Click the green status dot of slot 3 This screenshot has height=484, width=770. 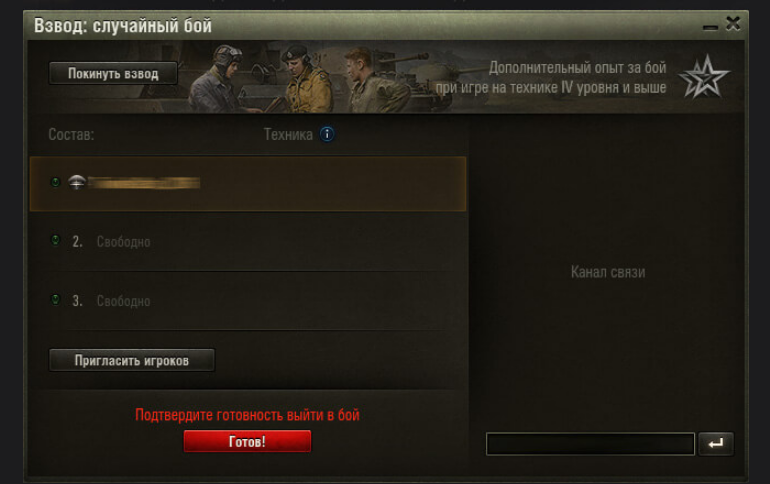55,299
